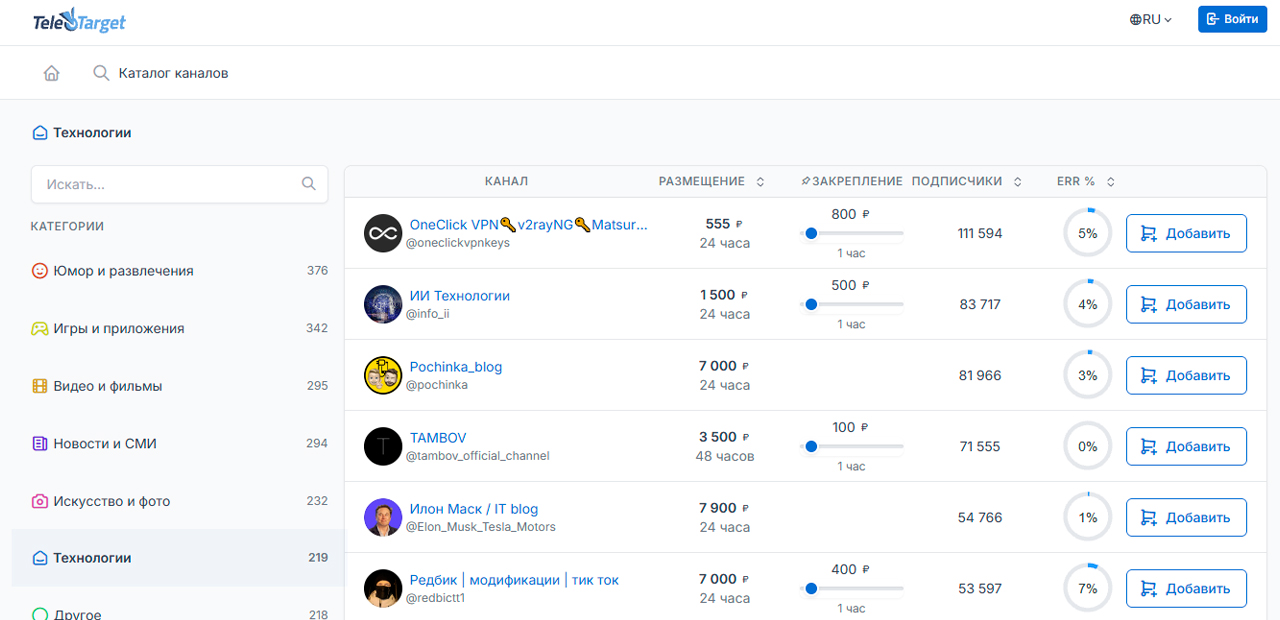This screenshot has height=620, width=1280.
Task: Click the Искусство и фото camera icon
Action: (40, 501)
